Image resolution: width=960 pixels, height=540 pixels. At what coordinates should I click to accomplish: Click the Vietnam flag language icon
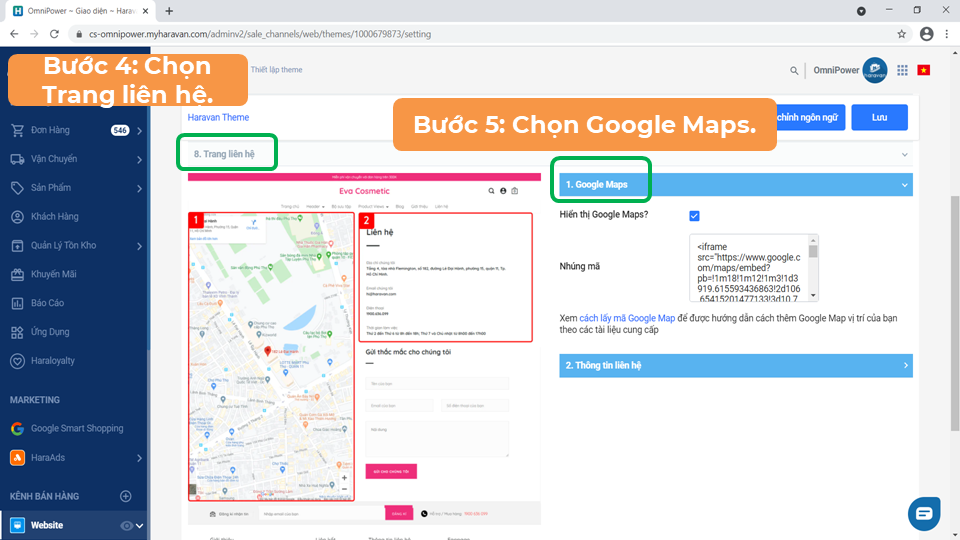click(x=923, y=70)
